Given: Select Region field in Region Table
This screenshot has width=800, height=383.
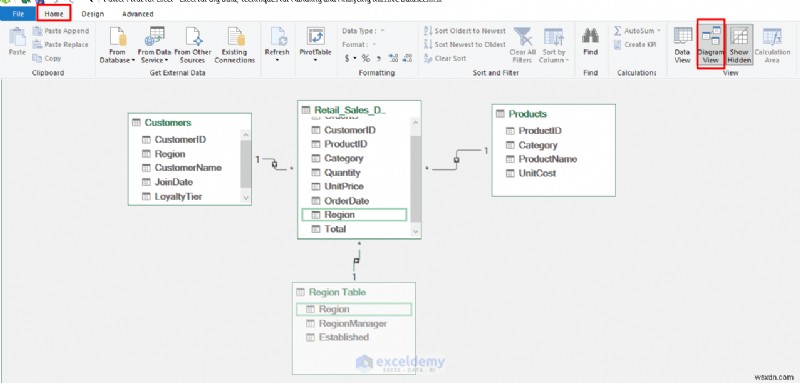Looking at the screenshot, I should point(354,309).
